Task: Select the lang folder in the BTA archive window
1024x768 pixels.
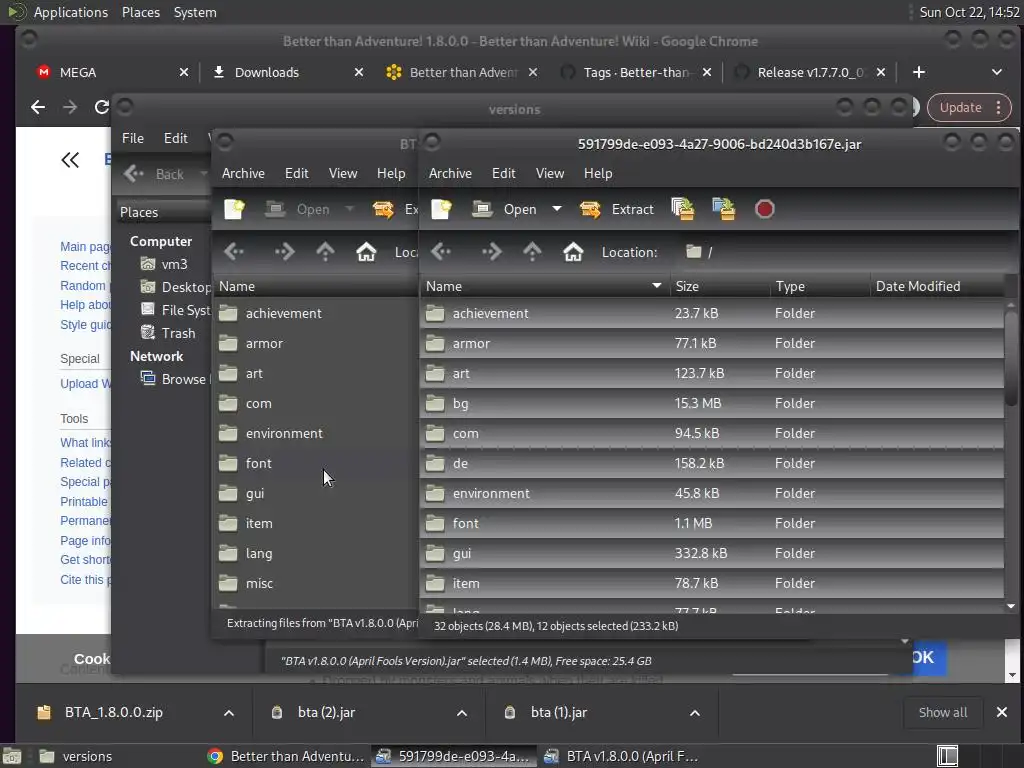Action: 316,554
